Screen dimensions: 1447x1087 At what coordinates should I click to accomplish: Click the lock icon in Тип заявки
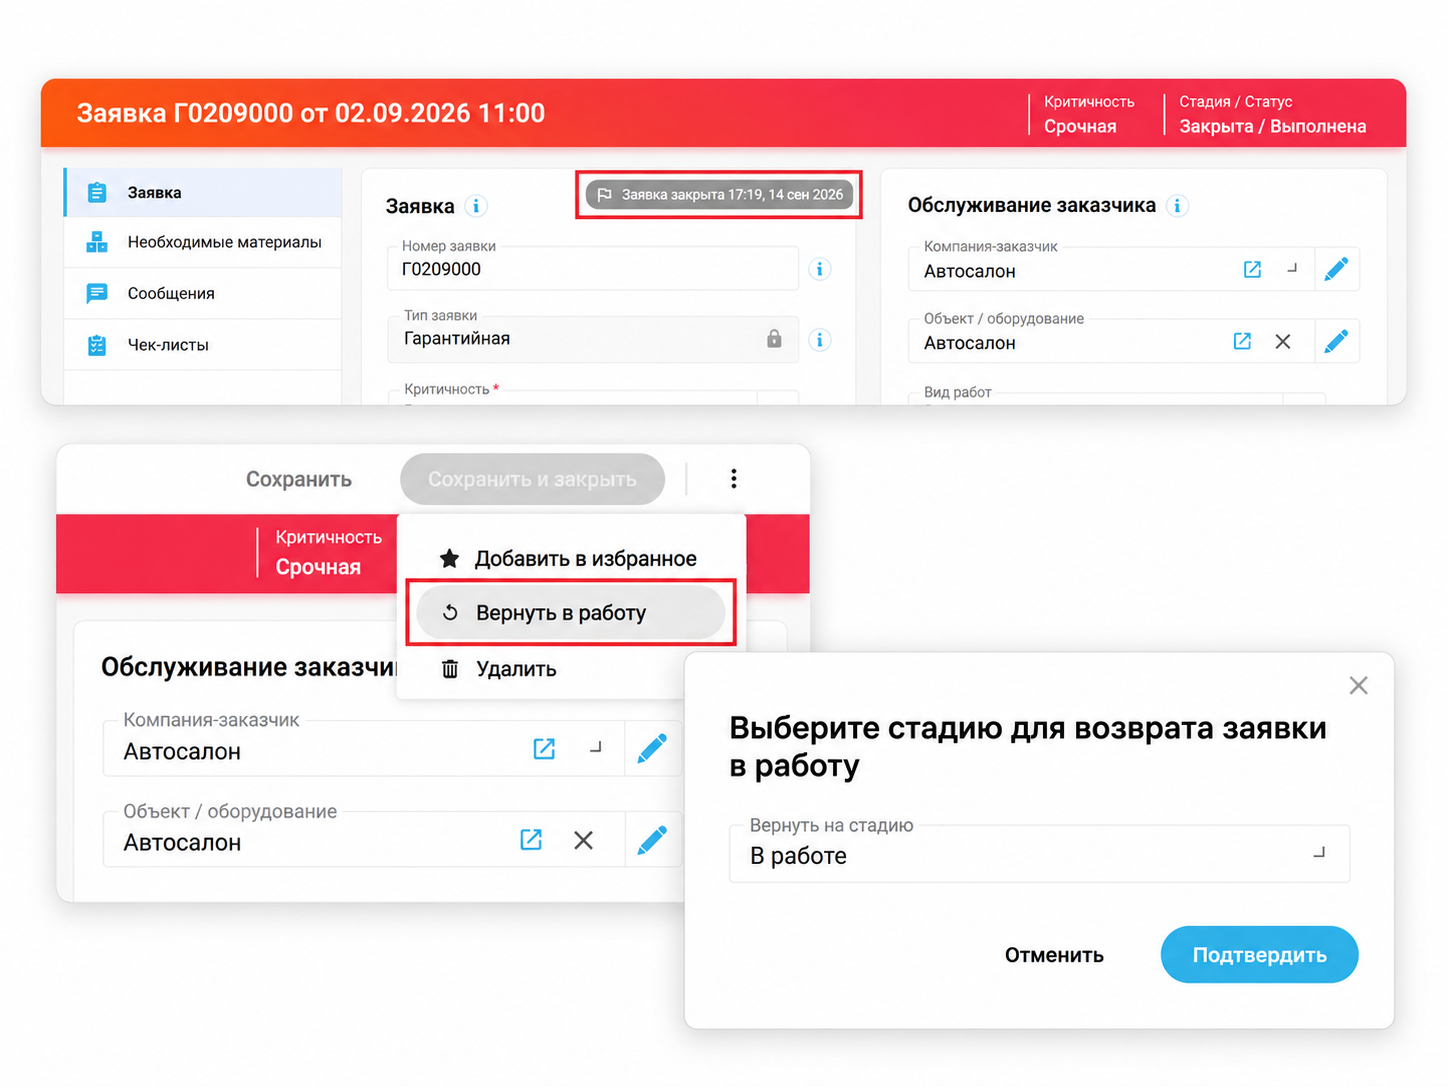click(774, 339)
